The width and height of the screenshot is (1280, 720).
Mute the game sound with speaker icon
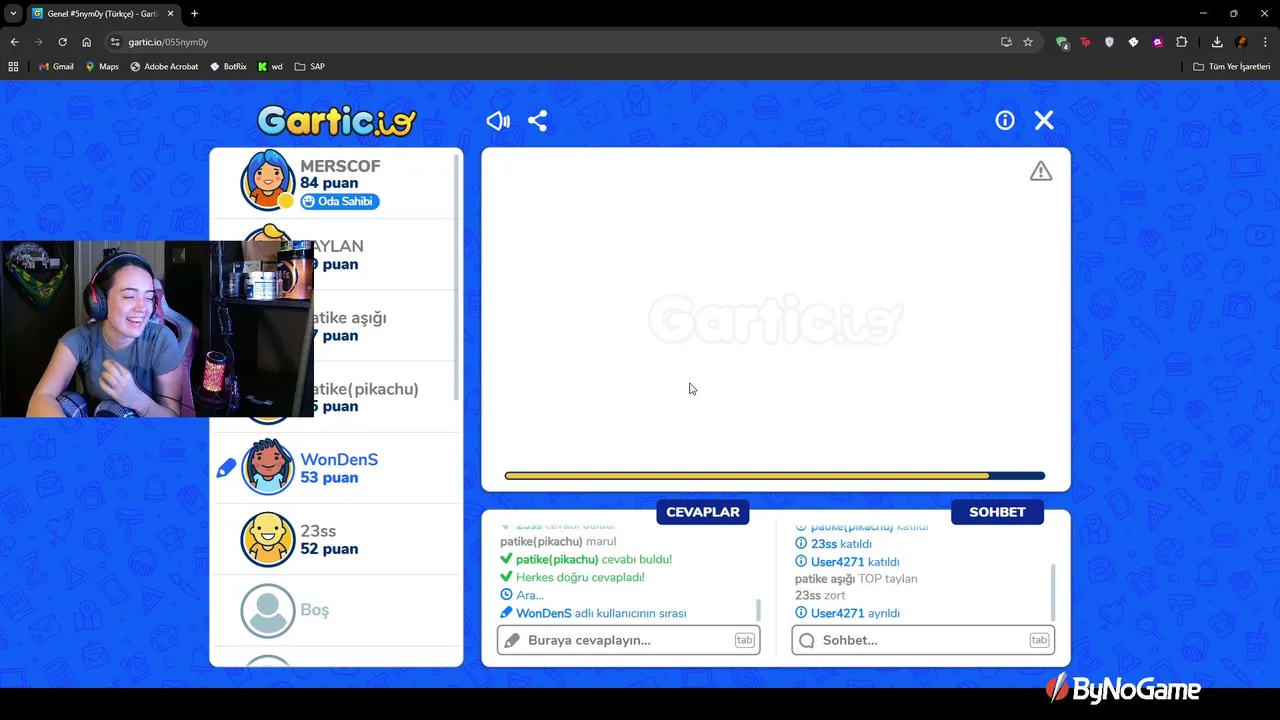[x=498, y=121]
